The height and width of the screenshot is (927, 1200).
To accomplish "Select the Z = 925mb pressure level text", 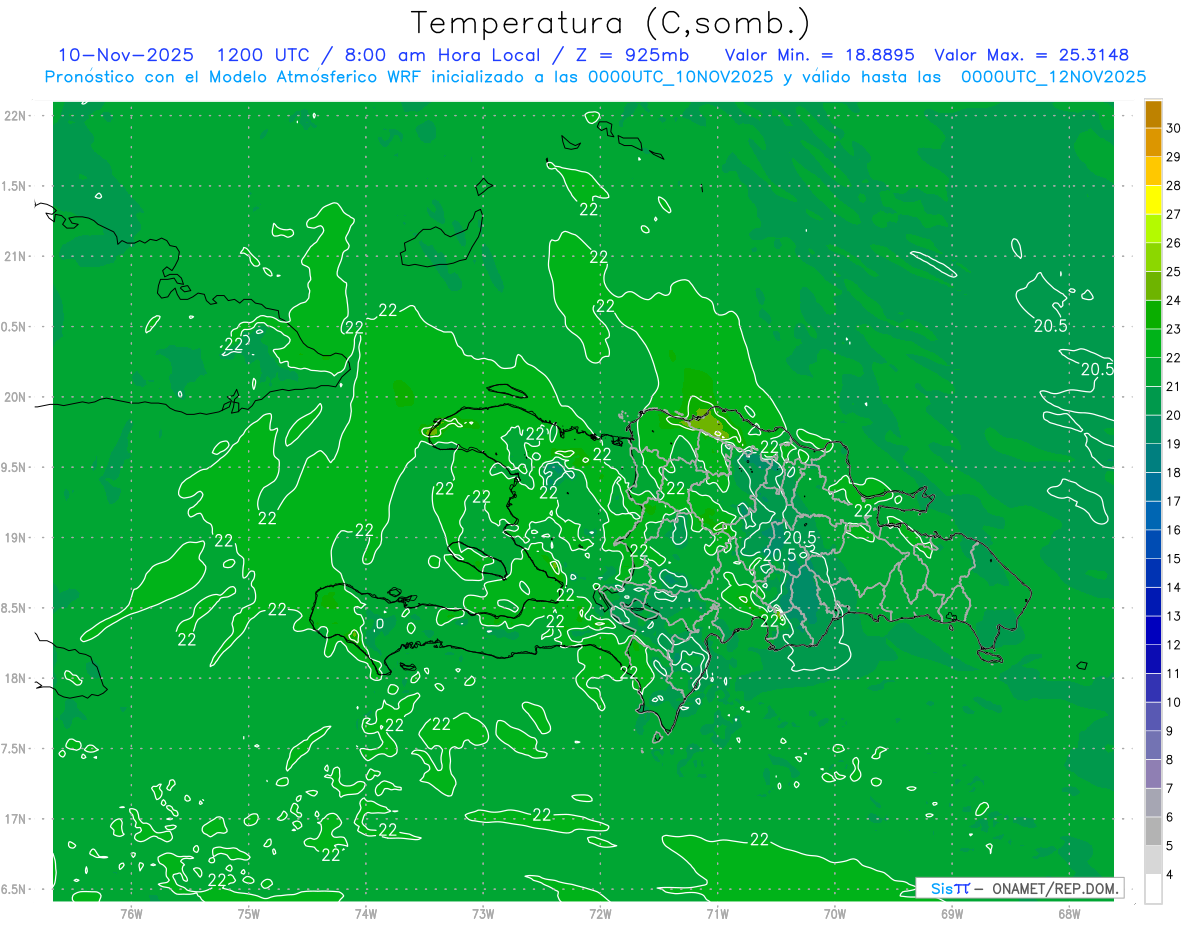I will [627, 56].
